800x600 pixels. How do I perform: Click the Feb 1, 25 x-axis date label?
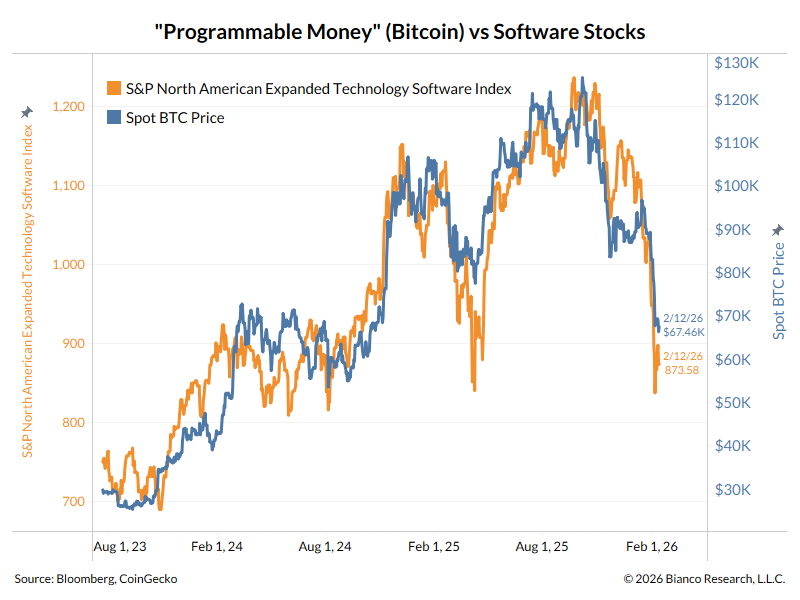pos(433,547)
